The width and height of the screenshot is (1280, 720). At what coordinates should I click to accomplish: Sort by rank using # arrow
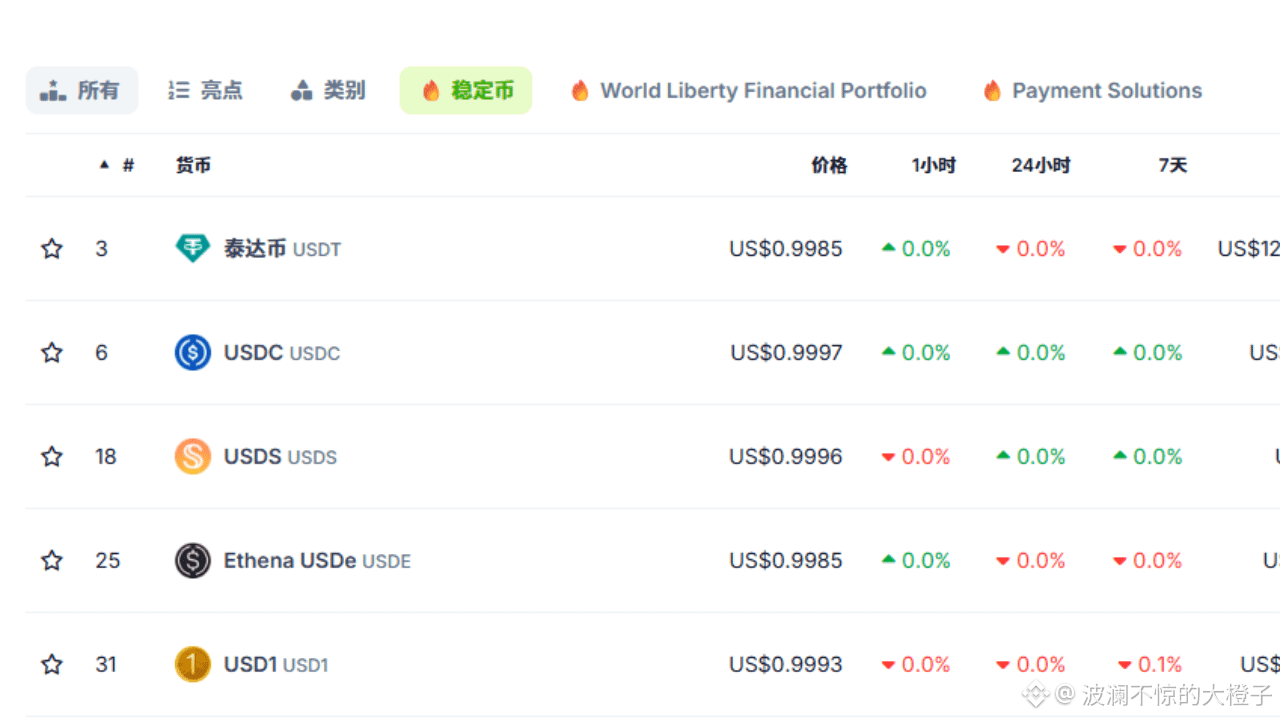click(x=104, y=165)
